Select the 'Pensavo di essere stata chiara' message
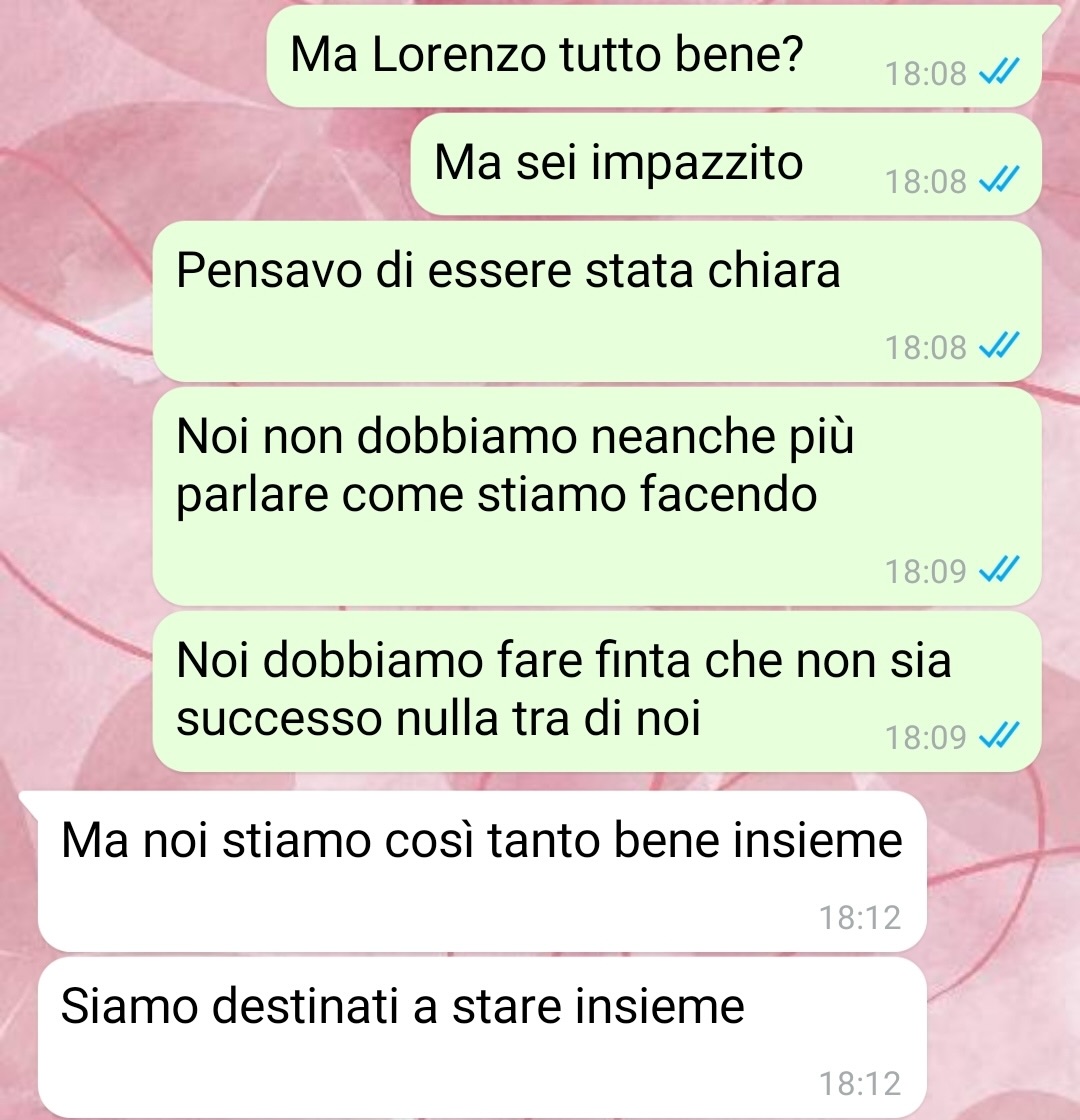 click(597, 301)
